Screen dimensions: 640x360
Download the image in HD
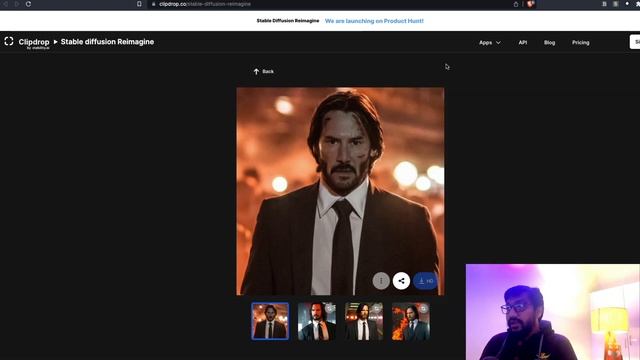[x=425, y=281]
